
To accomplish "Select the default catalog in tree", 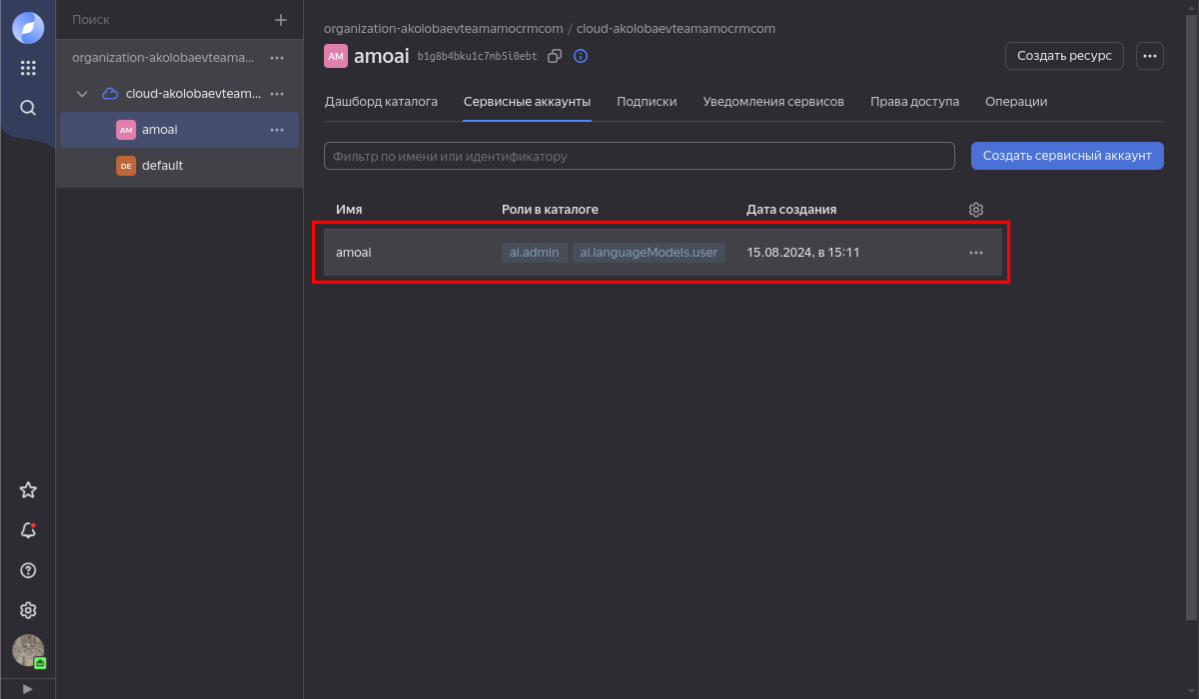I will [x=162, y=166].
